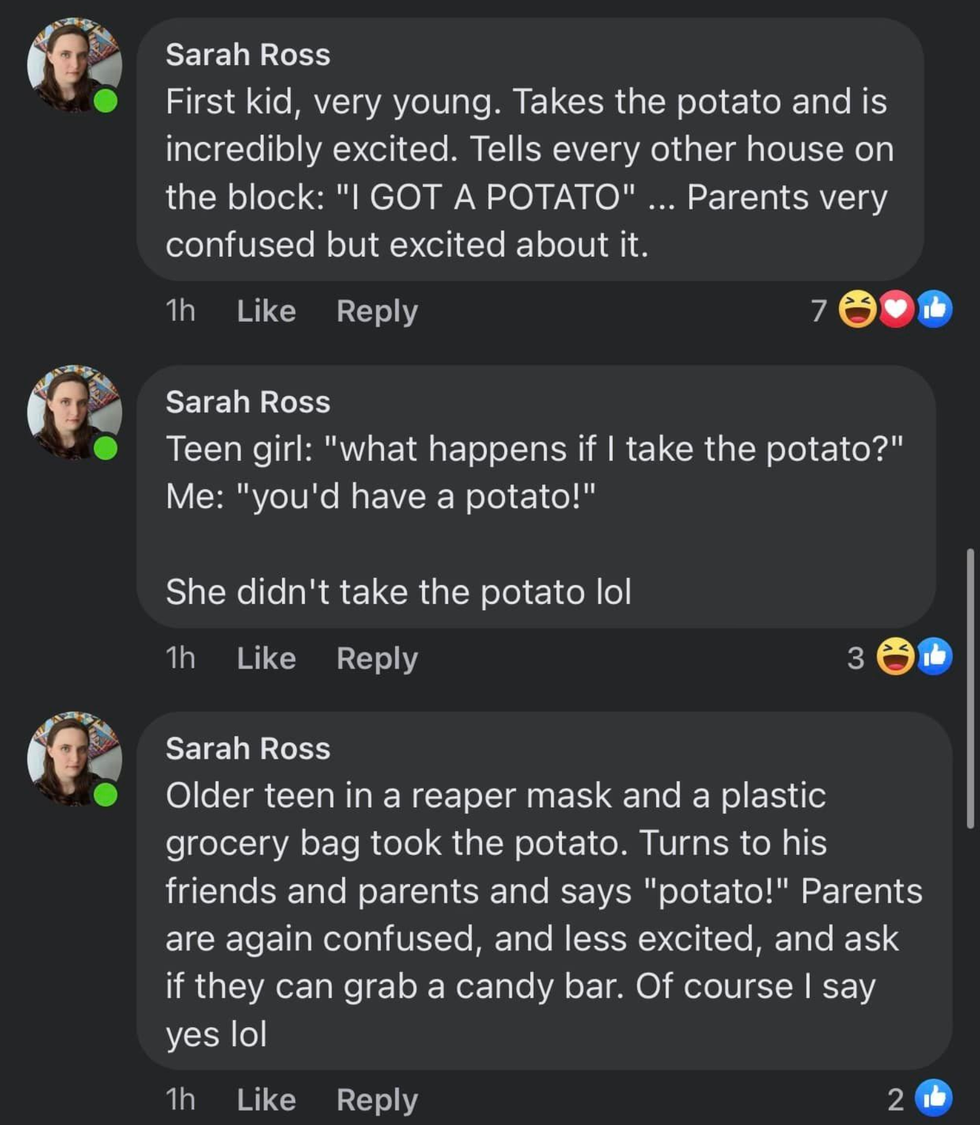Like the reaper mask teen comment
The width and height of the screenshot is (980, 1125).
pos(266,1100)
